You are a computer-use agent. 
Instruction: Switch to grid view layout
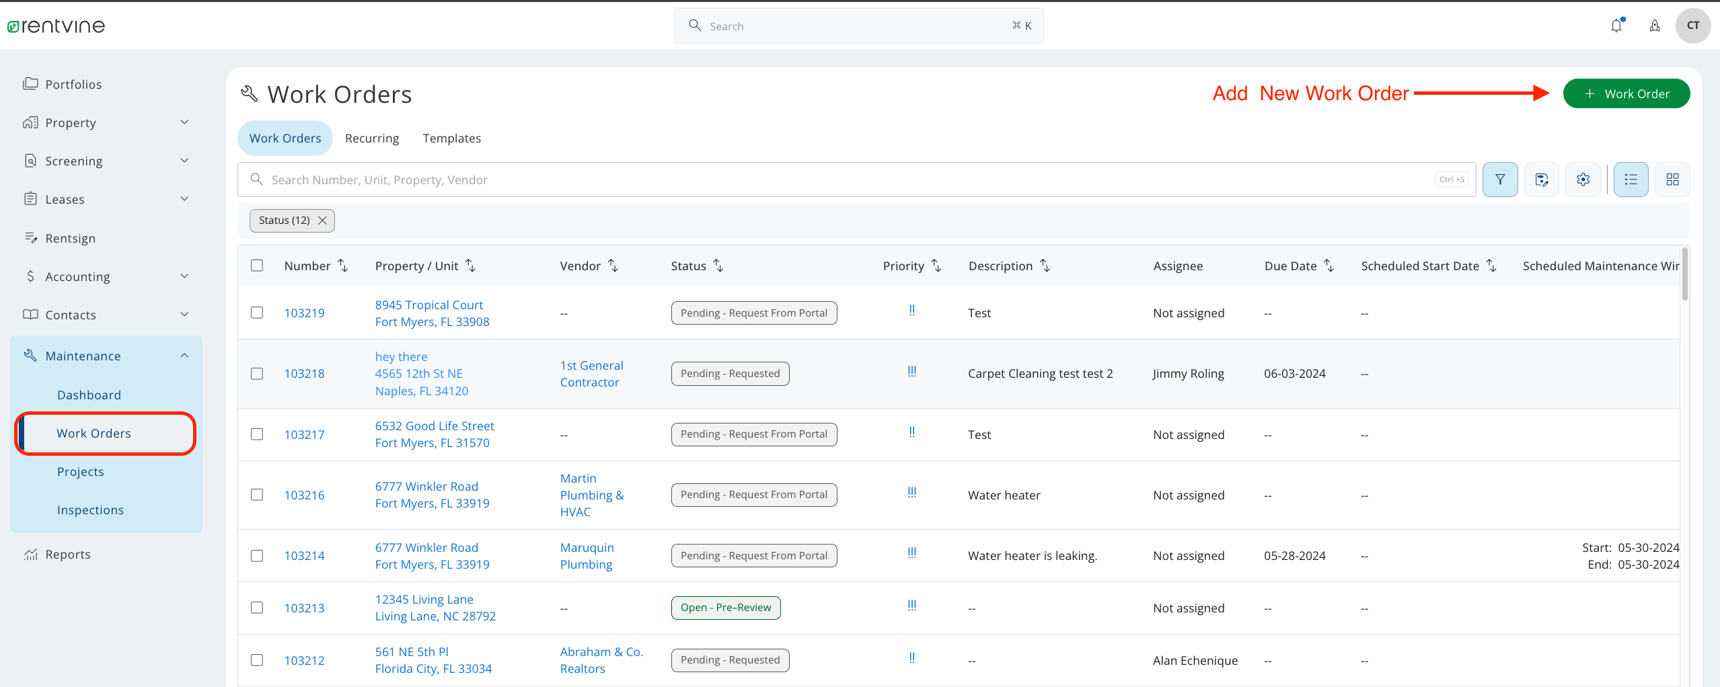pyautogui.click(x=1672, y=180)
